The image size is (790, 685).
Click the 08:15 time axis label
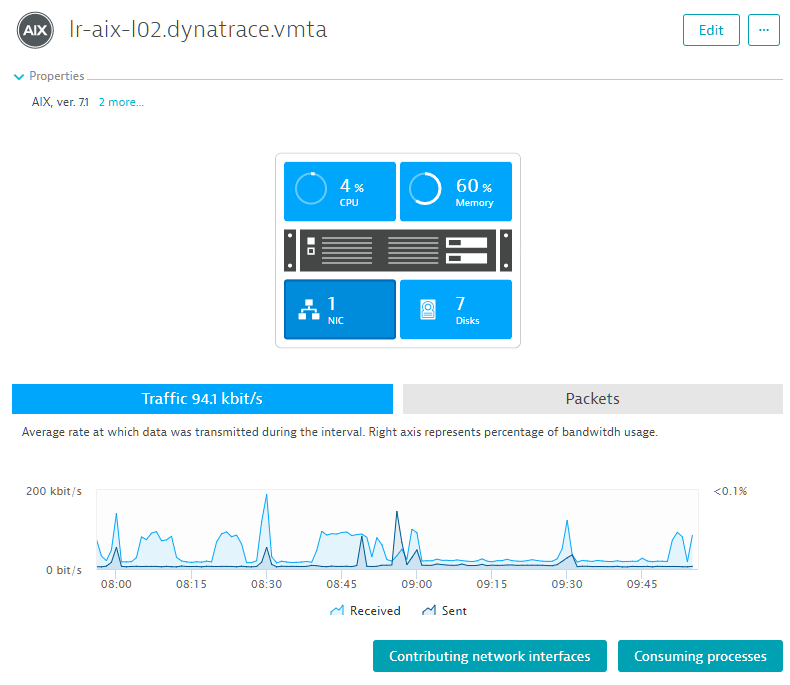point(191,584)
